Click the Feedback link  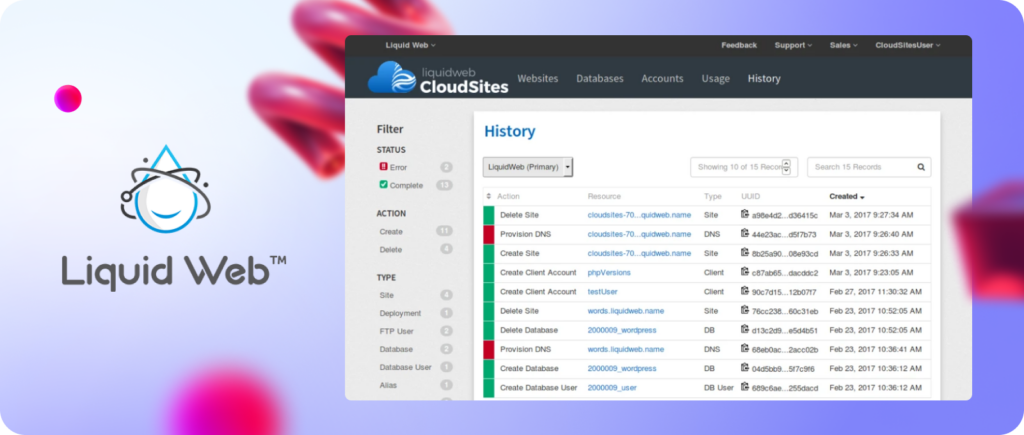click(x=739, y=45)
